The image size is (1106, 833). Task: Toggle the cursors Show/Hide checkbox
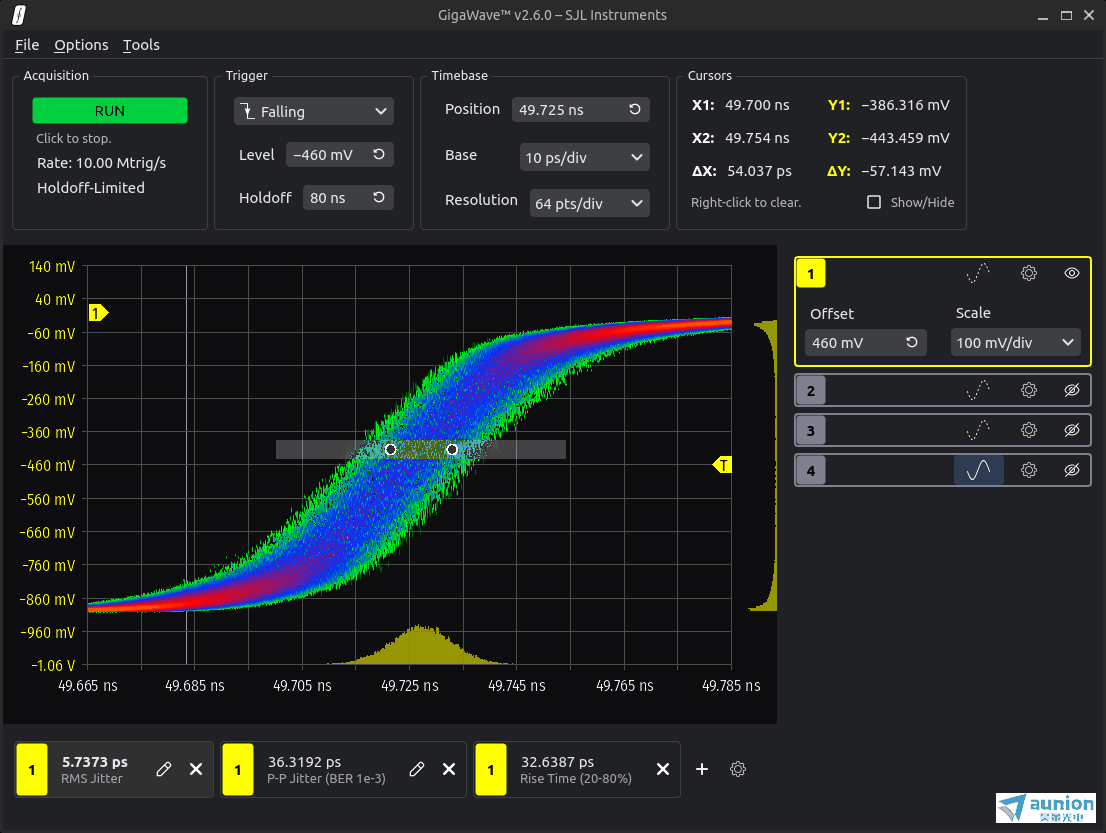[874, 202]
